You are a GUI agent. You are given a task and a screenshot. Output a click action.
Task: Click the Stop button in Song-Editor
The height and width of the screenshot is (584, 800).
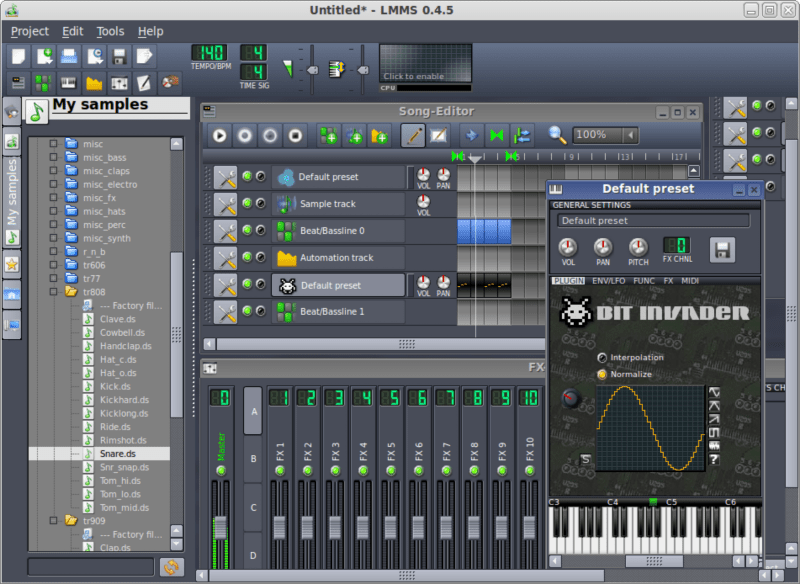click(295, 136)
